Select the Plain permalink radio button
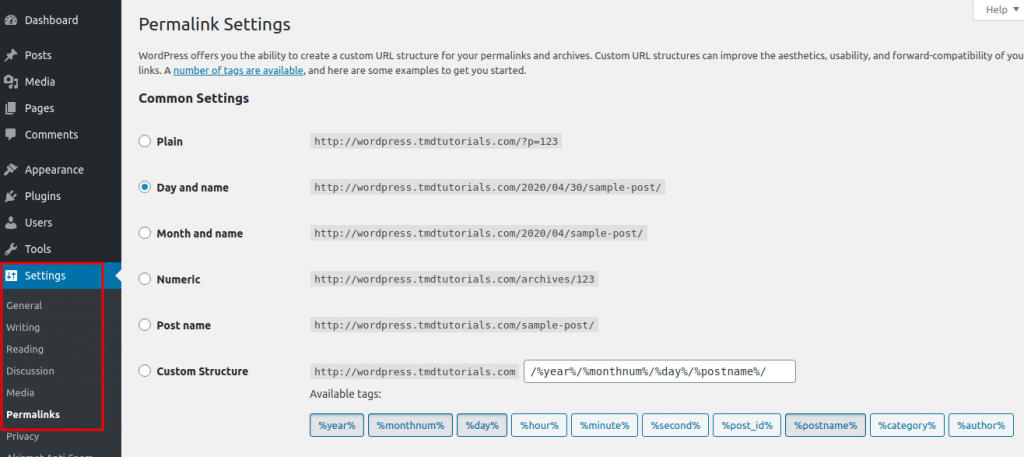This screenshot has width=1024, height=457. (x=145, y=142)
